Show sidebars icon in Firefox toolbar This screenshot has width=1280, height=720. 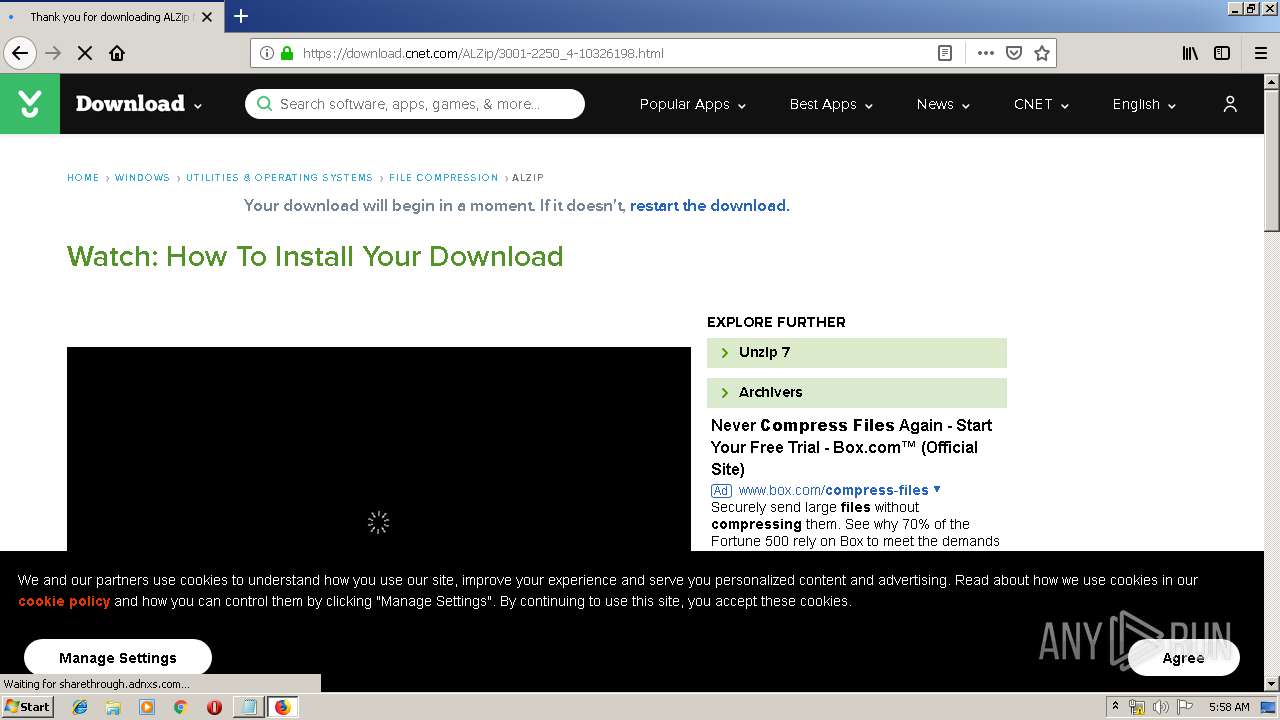pos(1222,53)
